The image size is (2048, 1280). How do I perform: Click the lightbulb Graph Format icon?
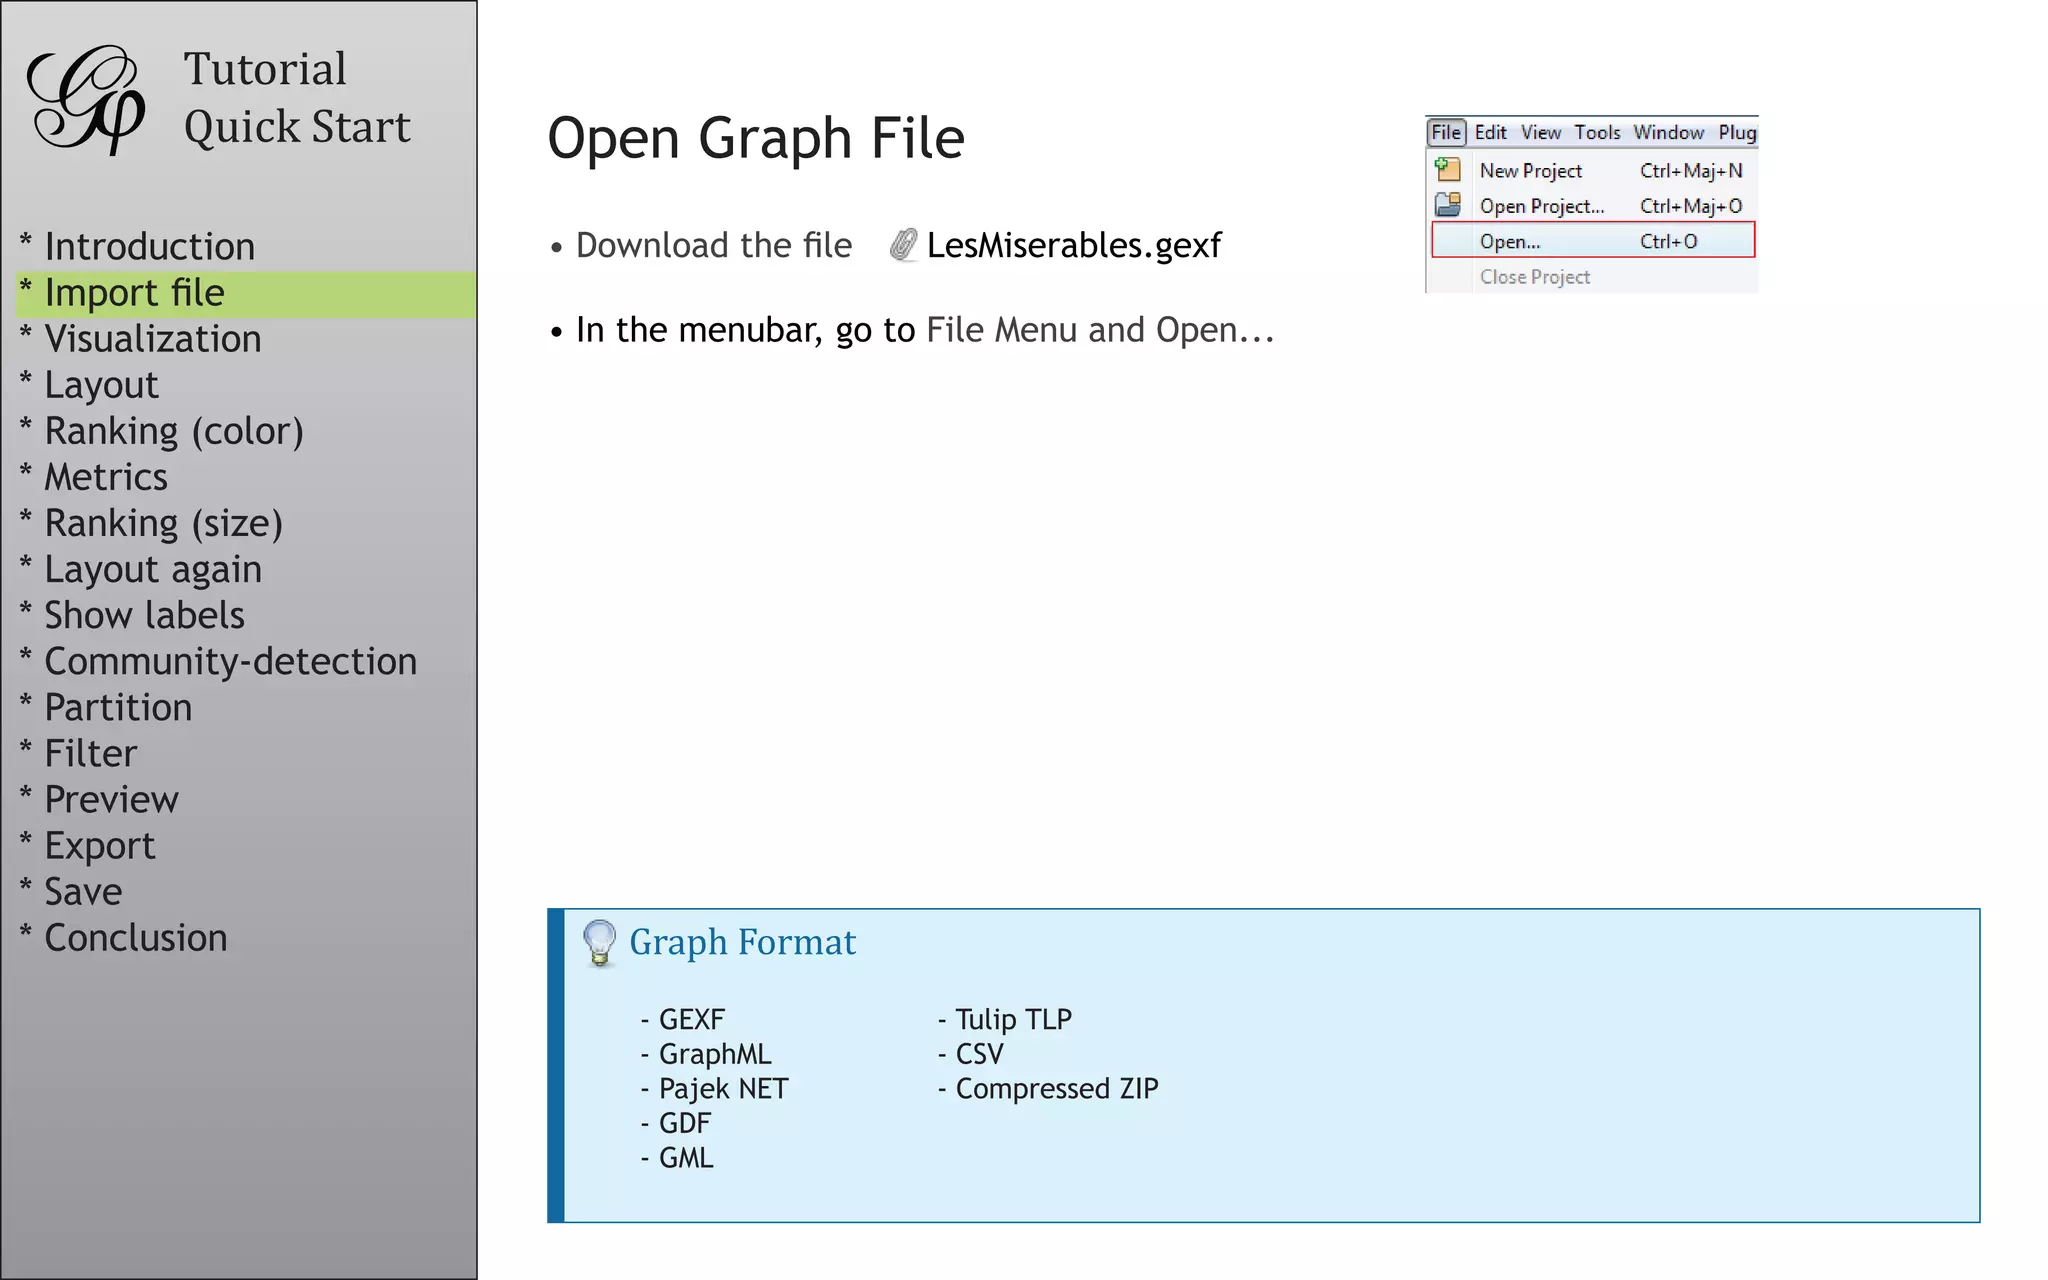click(x=599, y=942)
